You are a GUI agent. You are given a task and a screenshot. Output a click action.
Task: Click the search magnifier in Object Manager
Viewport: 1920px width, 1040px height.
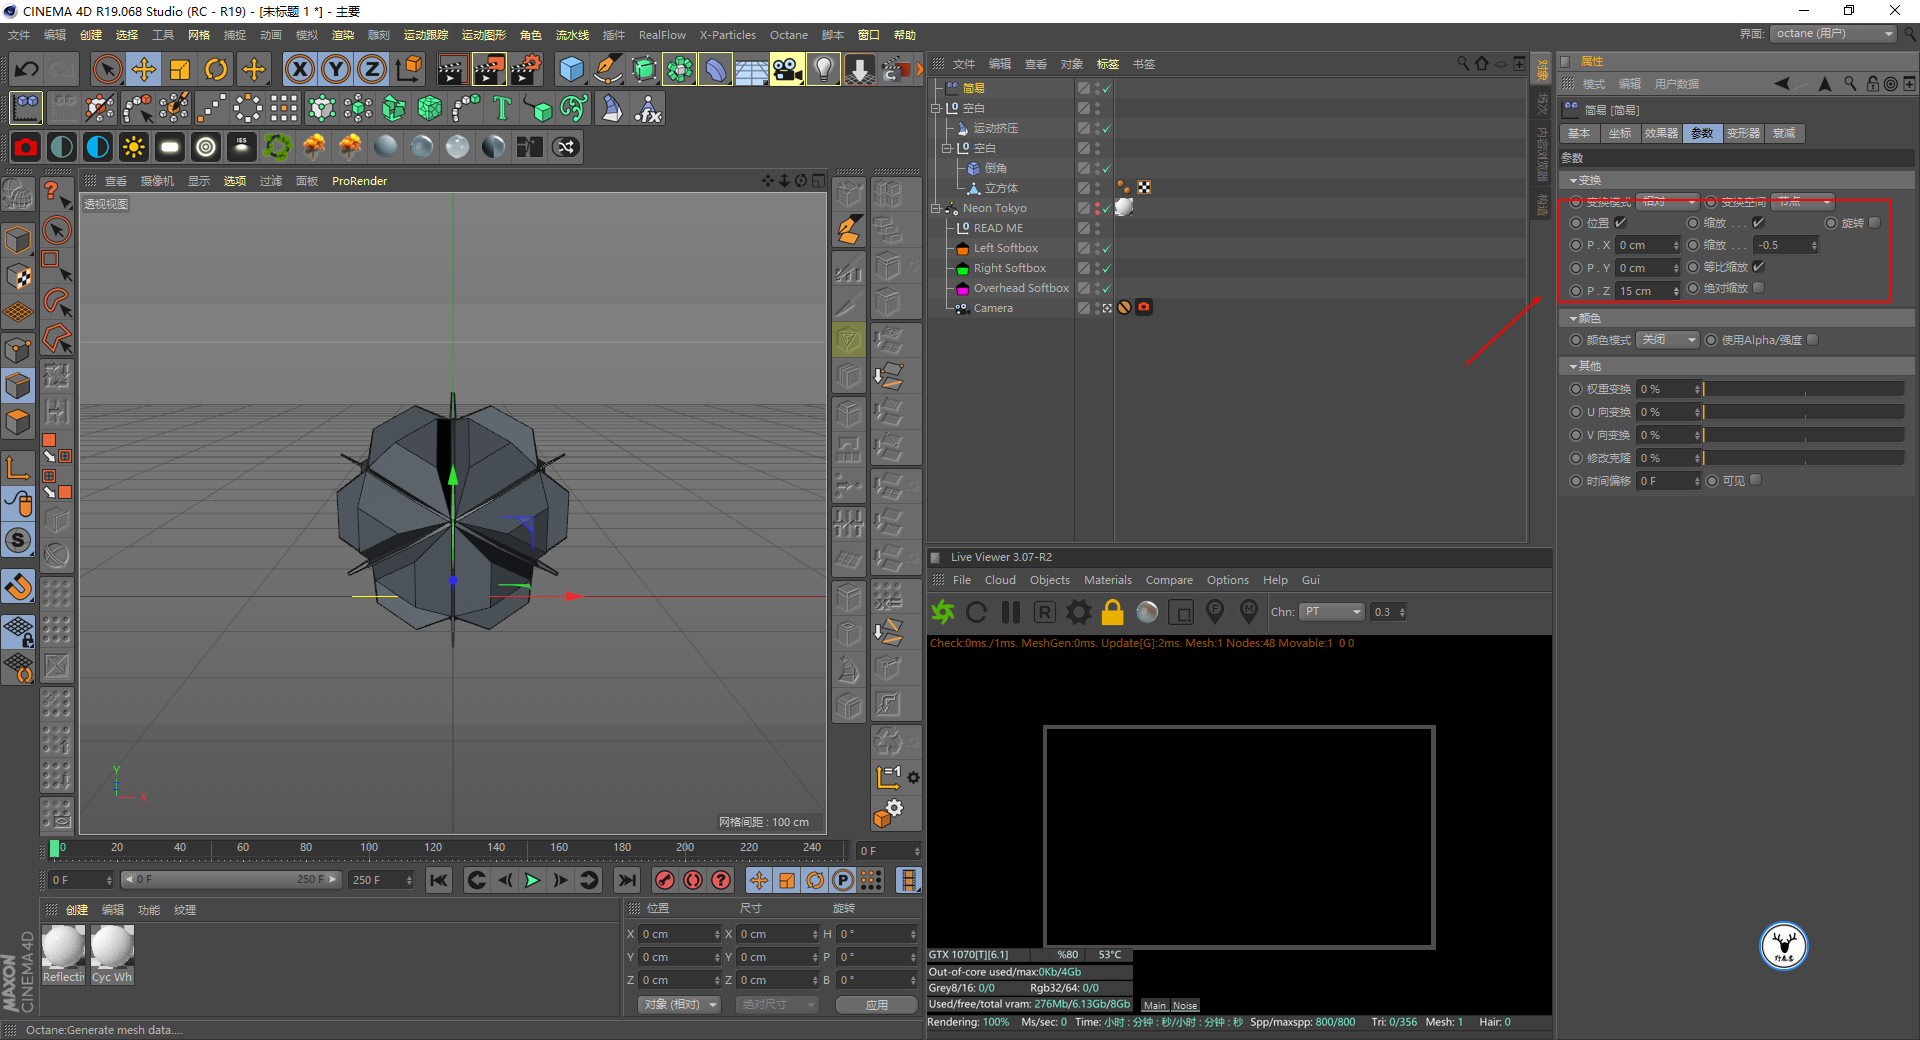1463,63
